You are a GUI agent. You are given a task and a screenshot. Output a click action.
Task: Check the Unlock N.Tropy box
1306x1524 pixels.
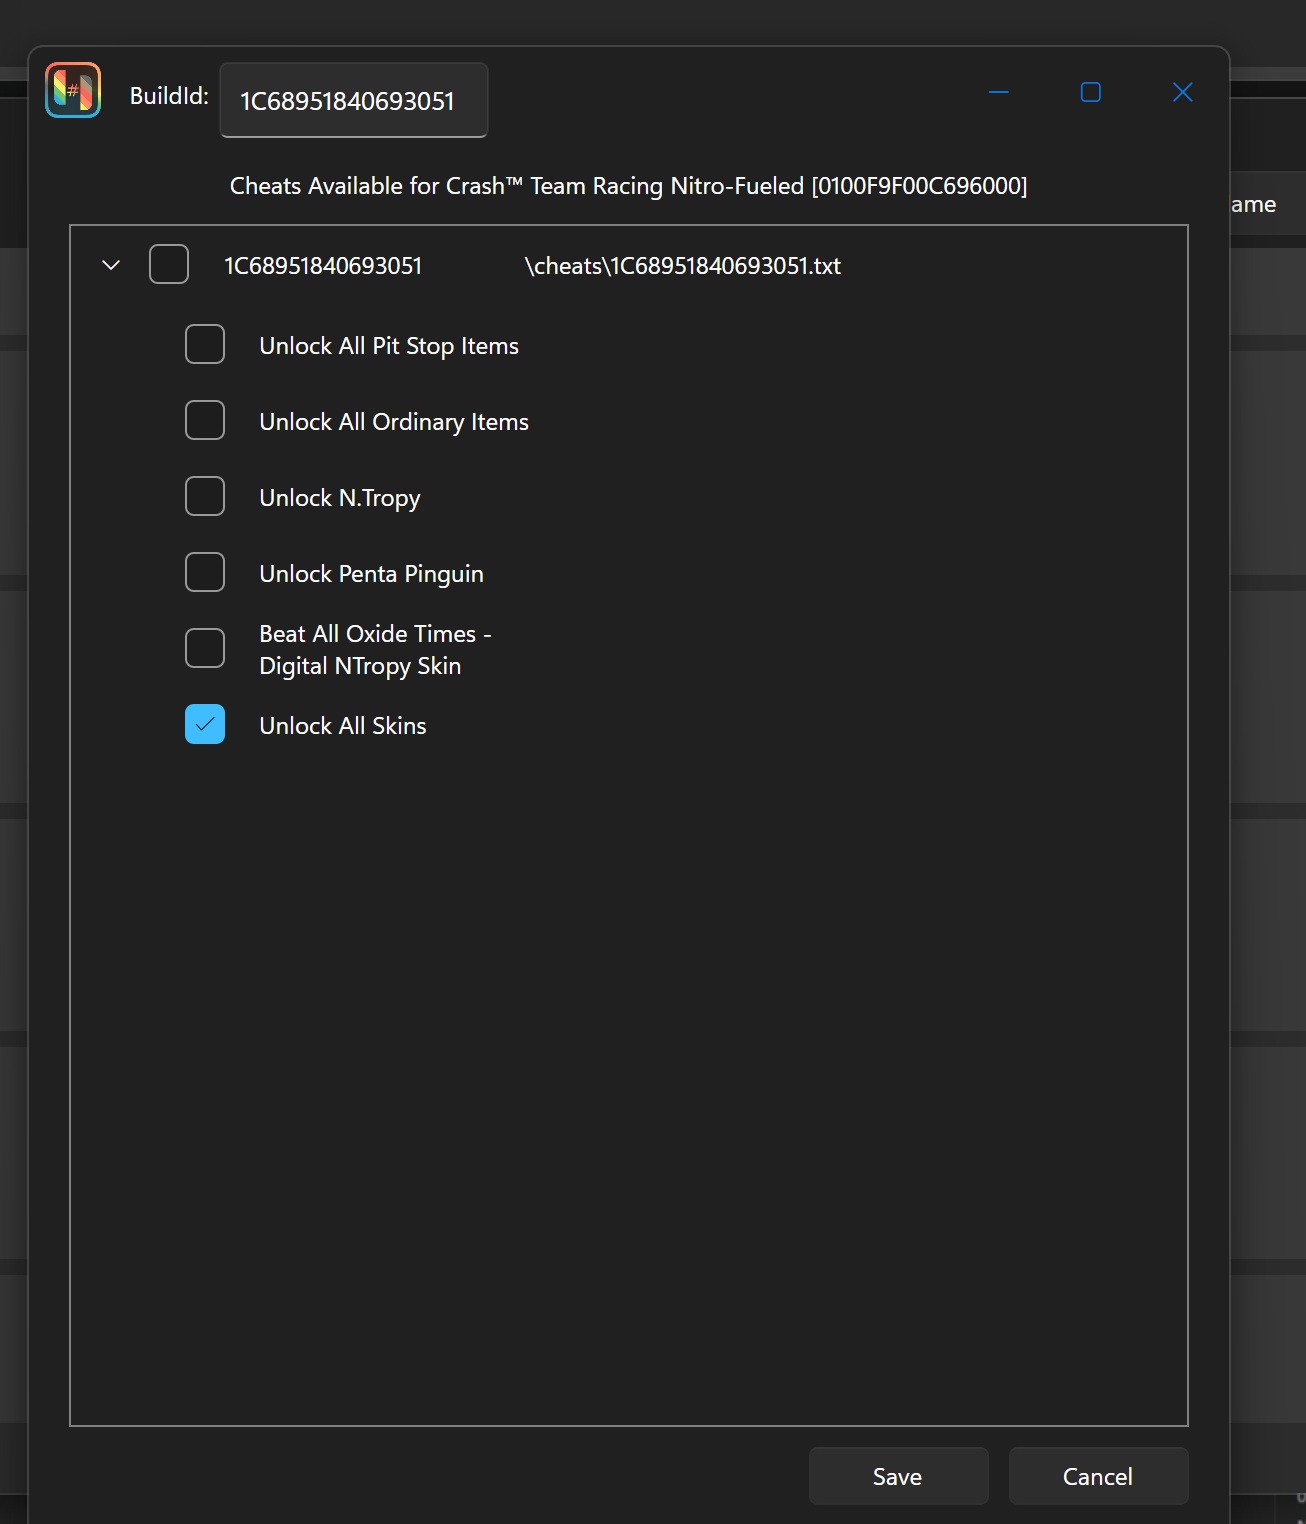pos(205,497)
